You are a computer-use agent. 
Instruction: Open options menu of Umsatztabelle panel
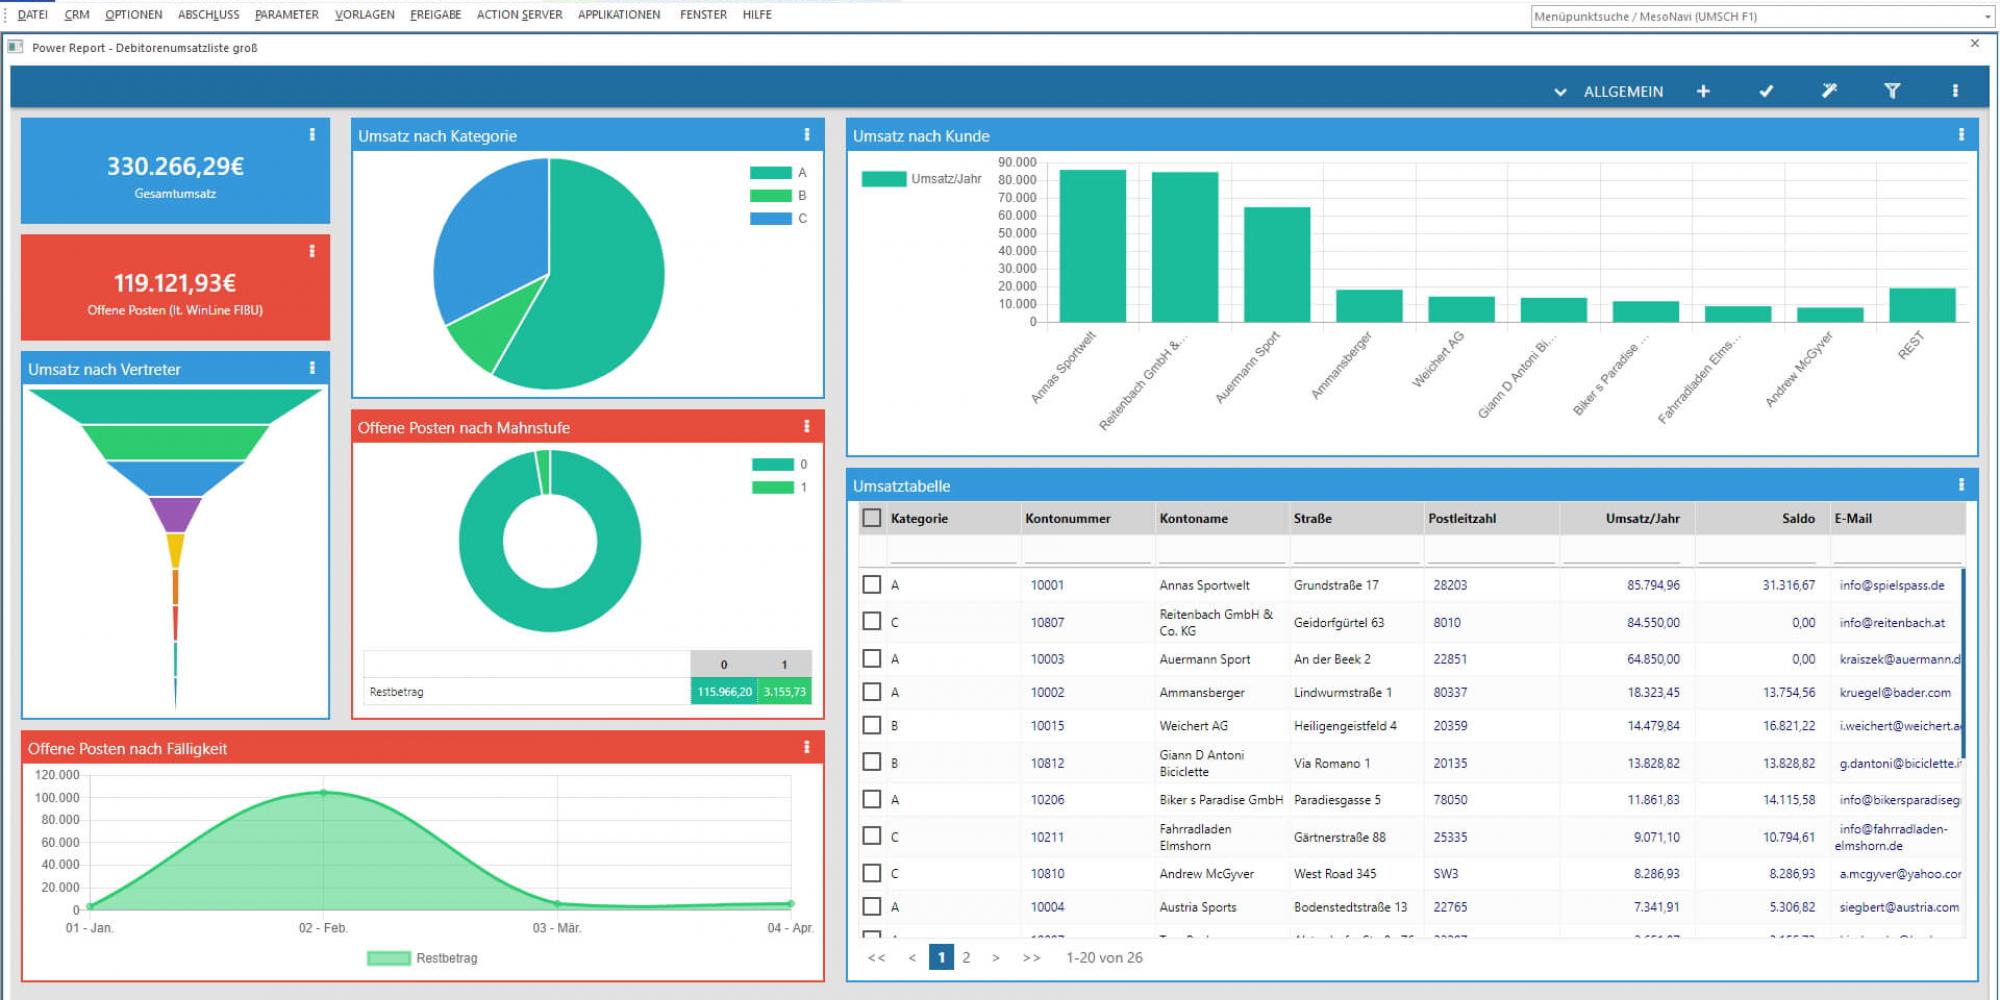coord(1961,485)
